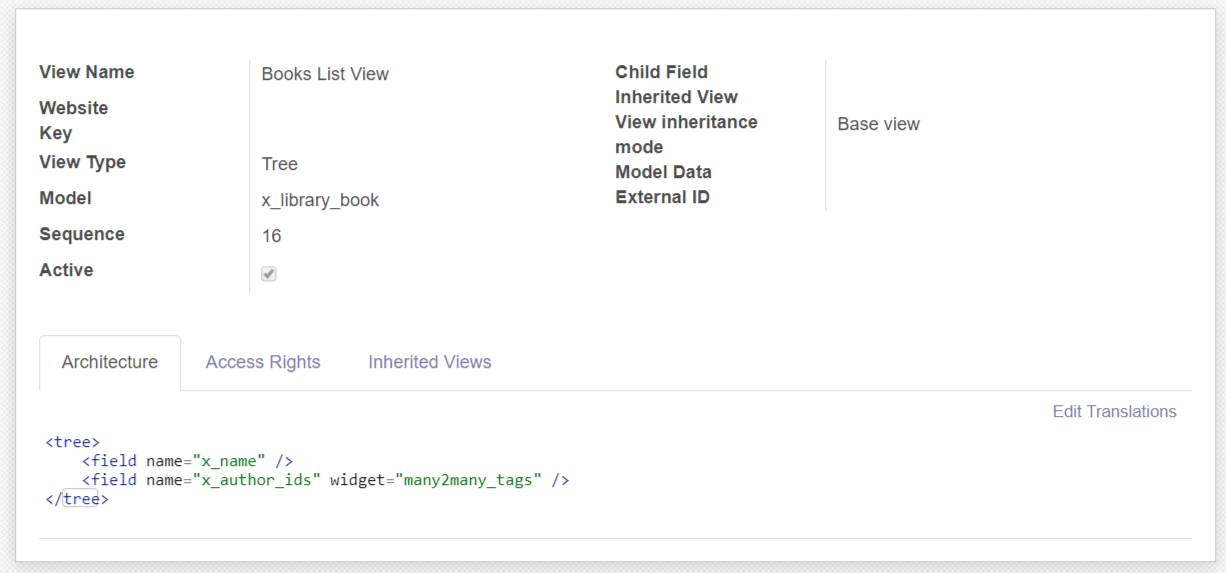Image resolution: width=1226 pixels, height=573 pixels.
Task: Click the Inherited View label
Action: point(676,97)
